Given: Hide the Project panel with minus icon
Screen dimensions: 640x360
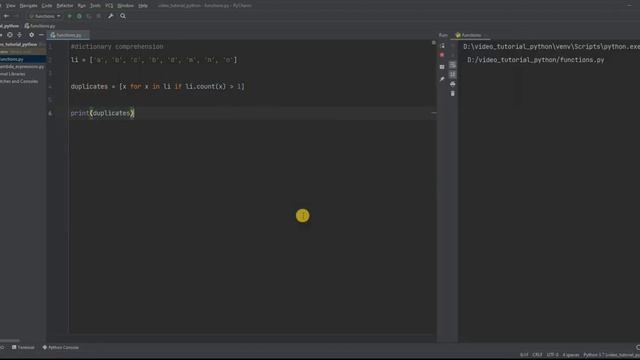Looking at the screenshot, I should coord(41,35).
